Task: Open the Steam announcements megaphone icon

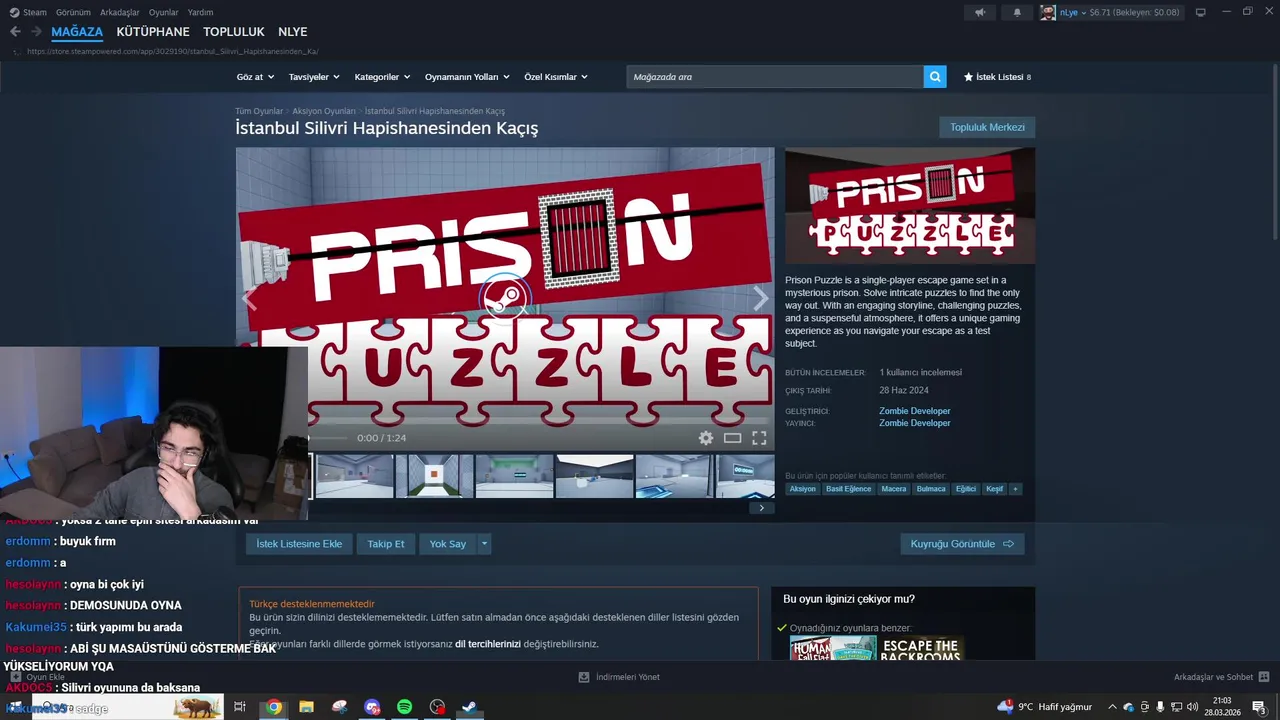Action: [980, 12]
